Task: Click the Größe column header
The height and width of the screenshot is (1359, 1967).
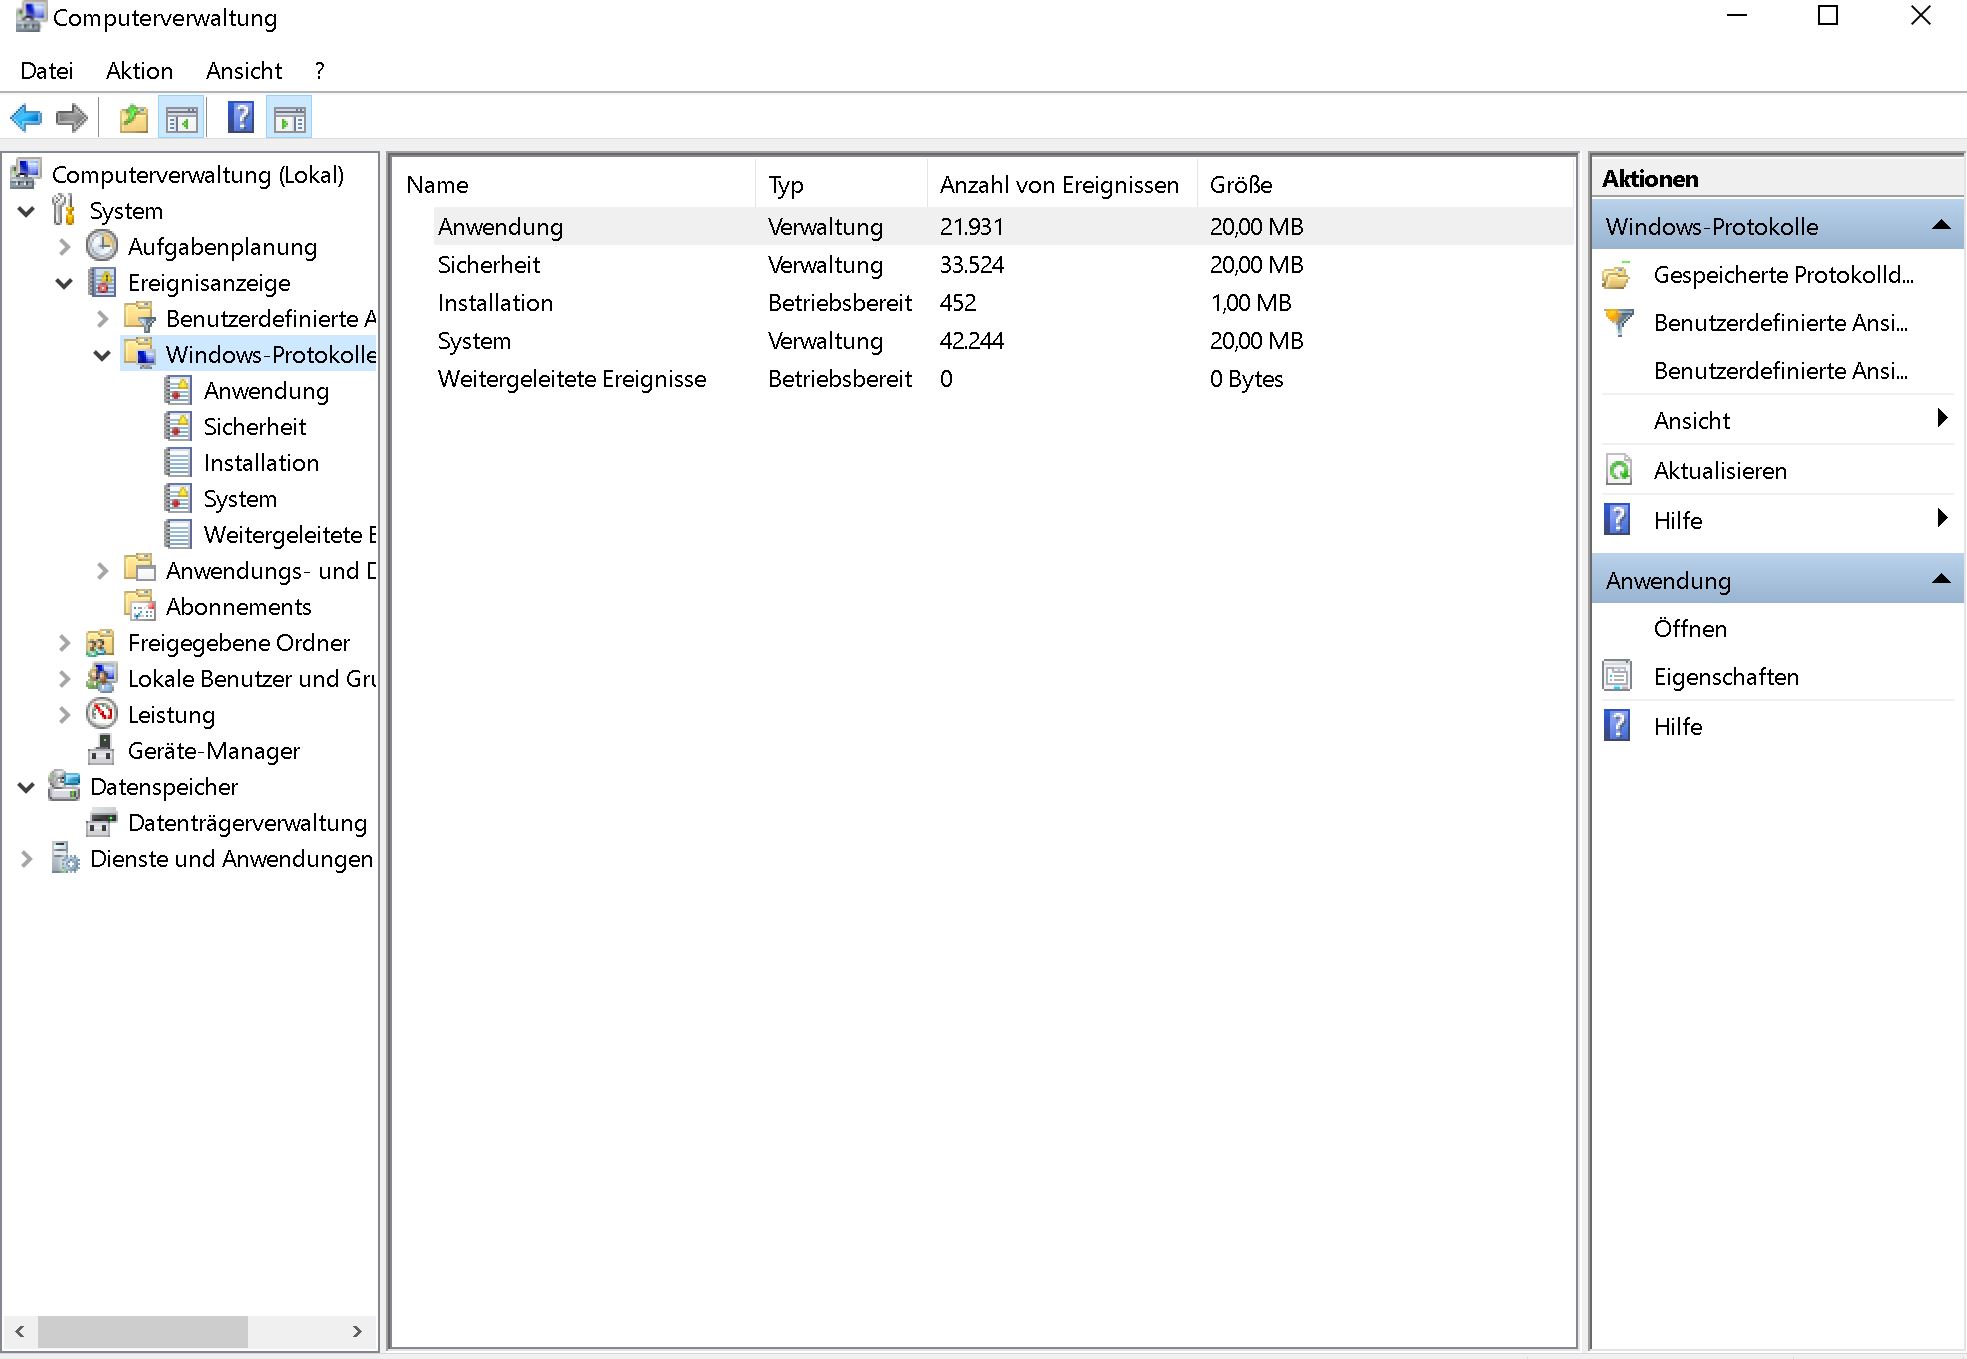Action: coord(1384,185)
